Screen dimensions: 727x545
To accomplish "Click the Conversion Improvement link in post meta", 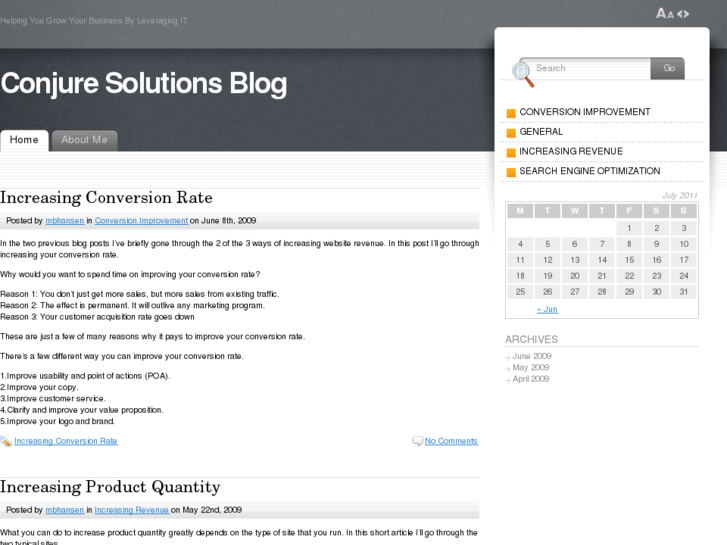I will (x=141, y=221).
